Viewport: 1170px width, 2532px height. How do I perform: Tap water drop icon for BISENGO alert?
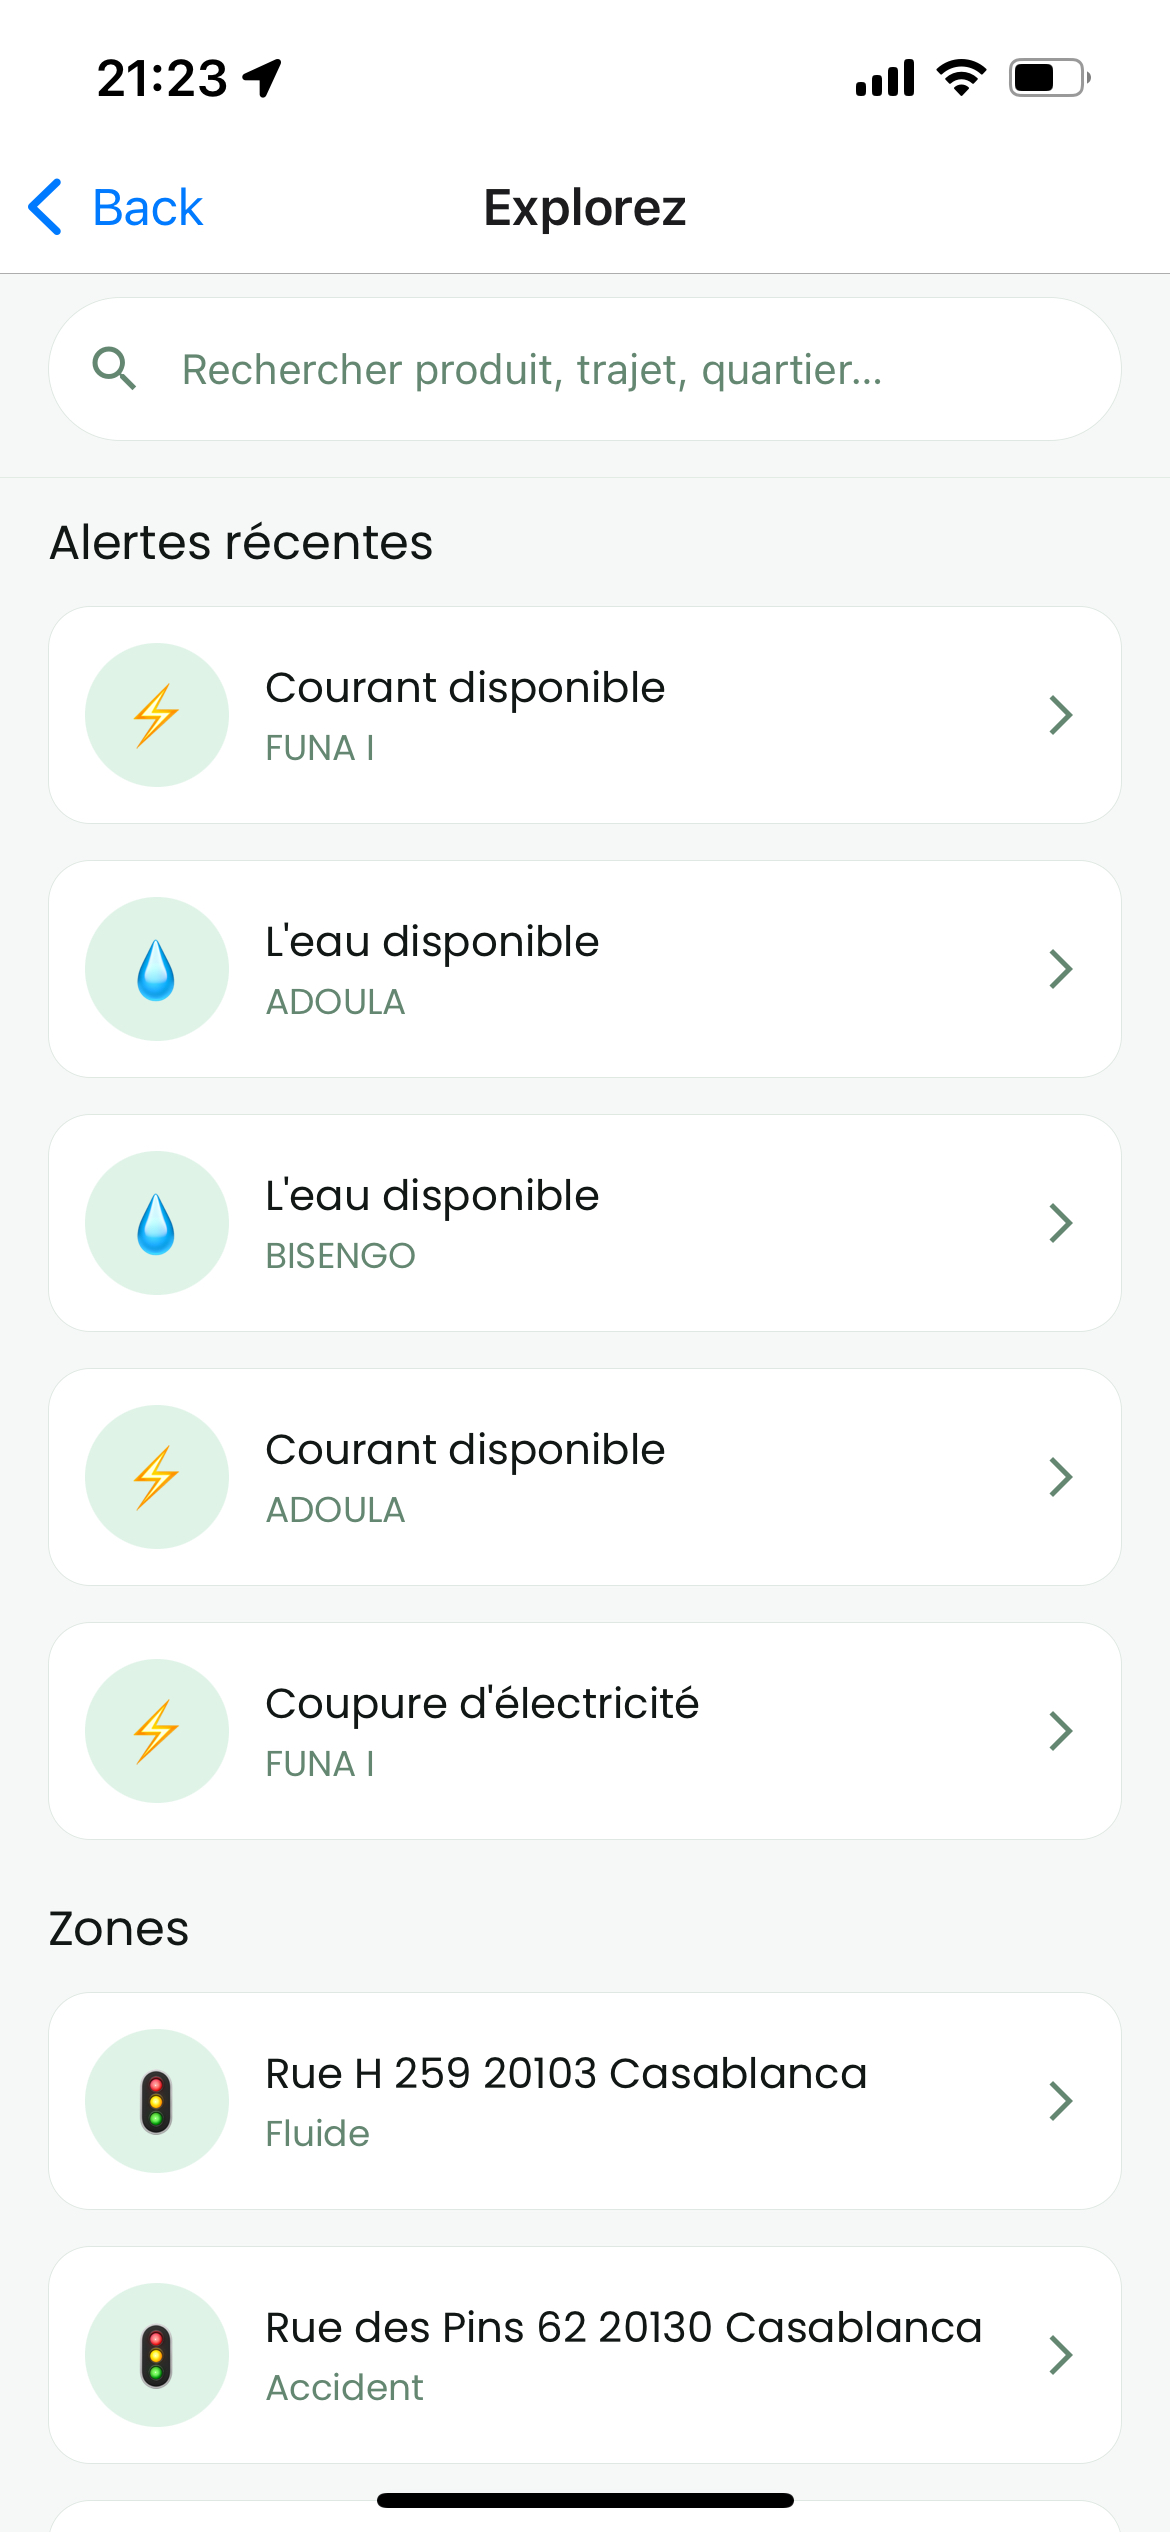click(157, 1223)
